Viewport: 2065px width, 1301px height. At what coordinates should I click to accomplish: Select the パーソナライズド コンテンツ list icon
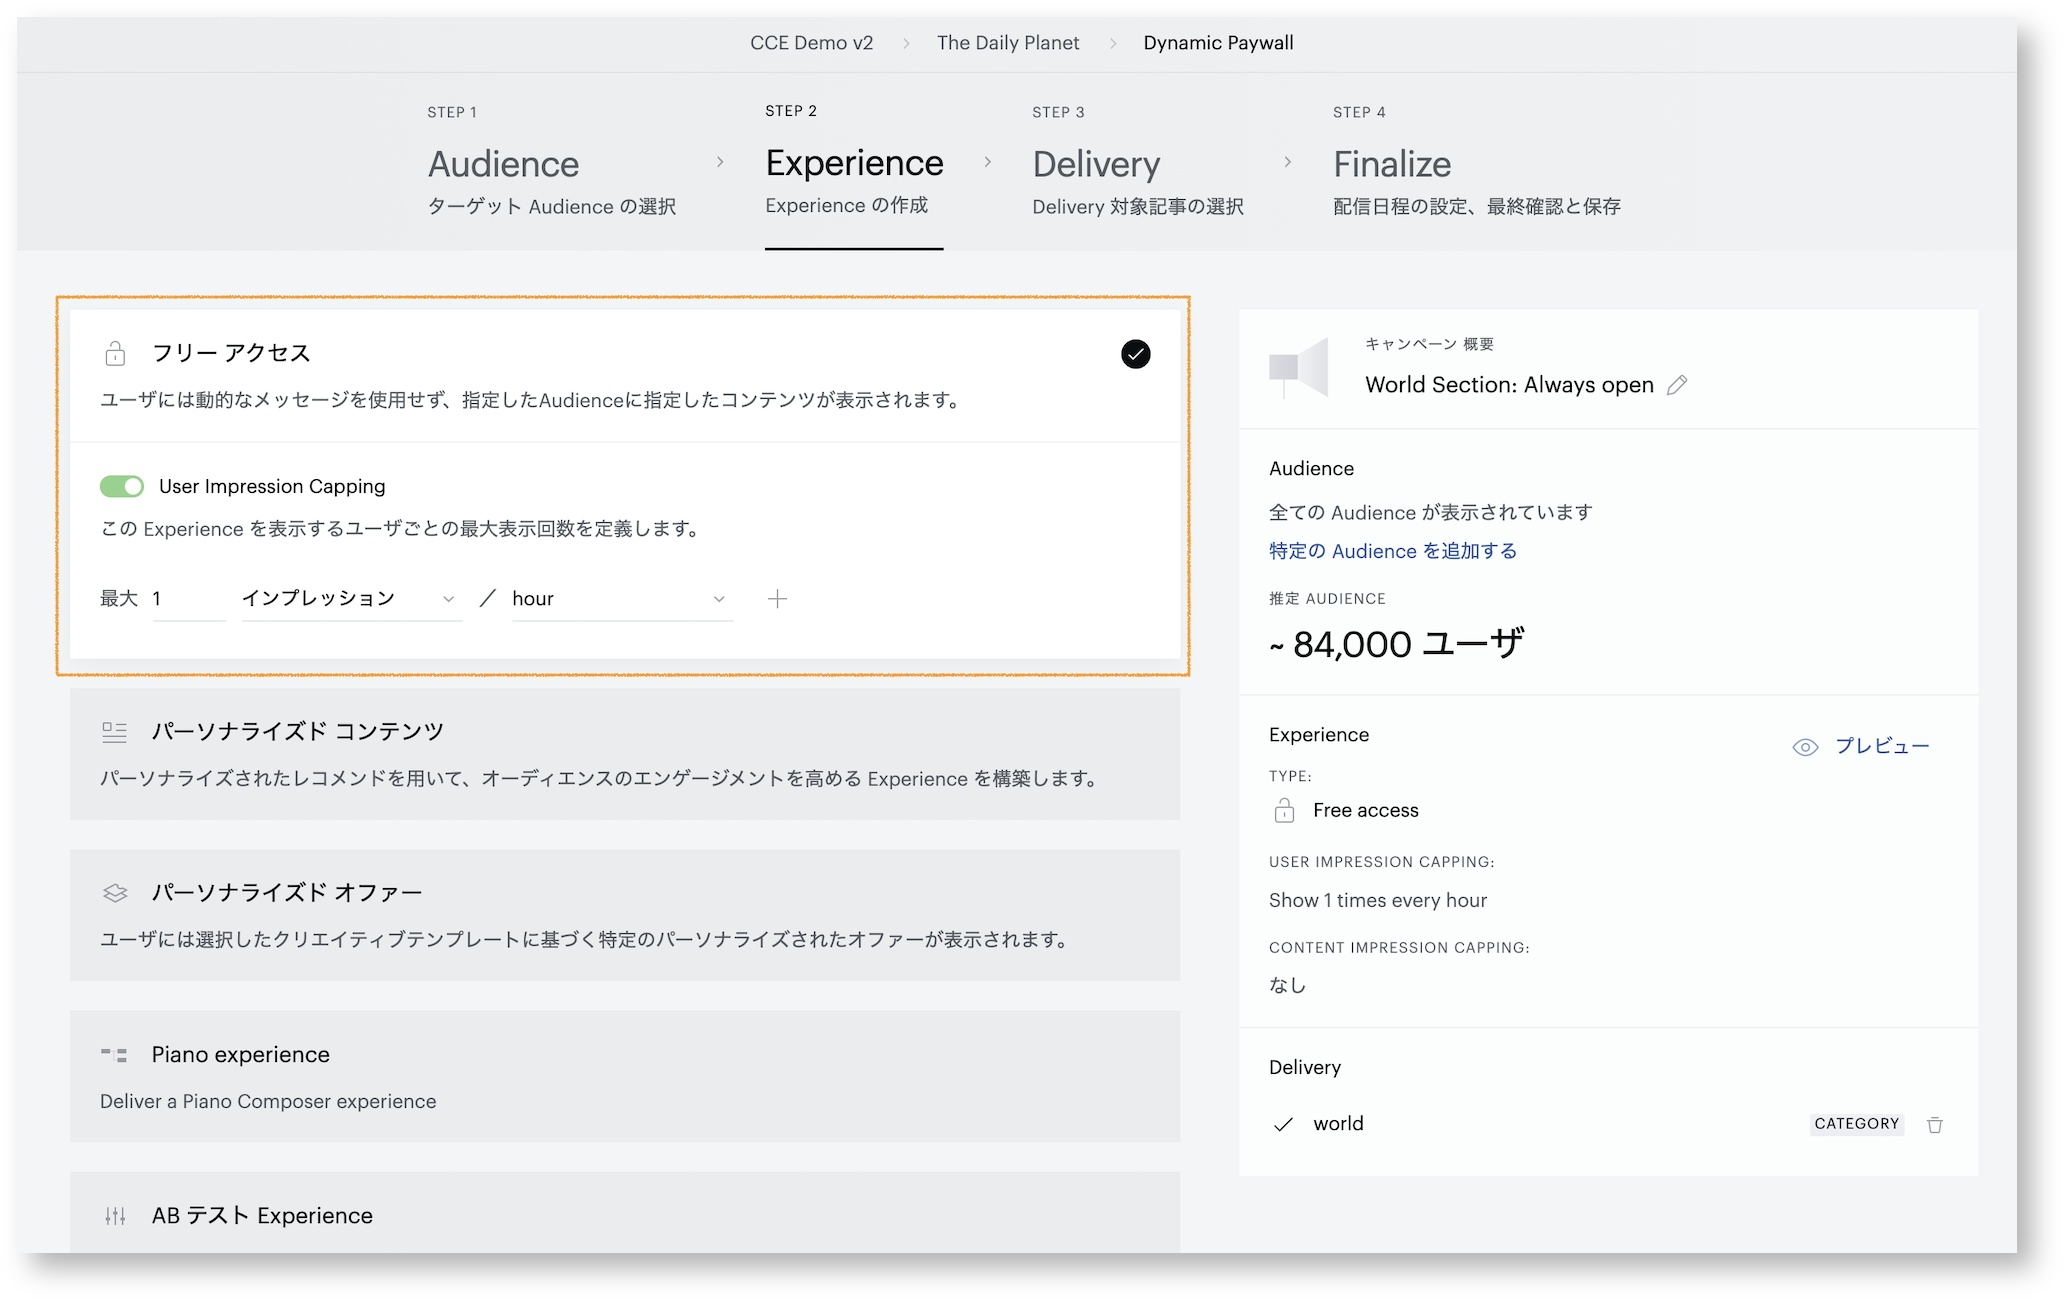(x=115, y=732)
